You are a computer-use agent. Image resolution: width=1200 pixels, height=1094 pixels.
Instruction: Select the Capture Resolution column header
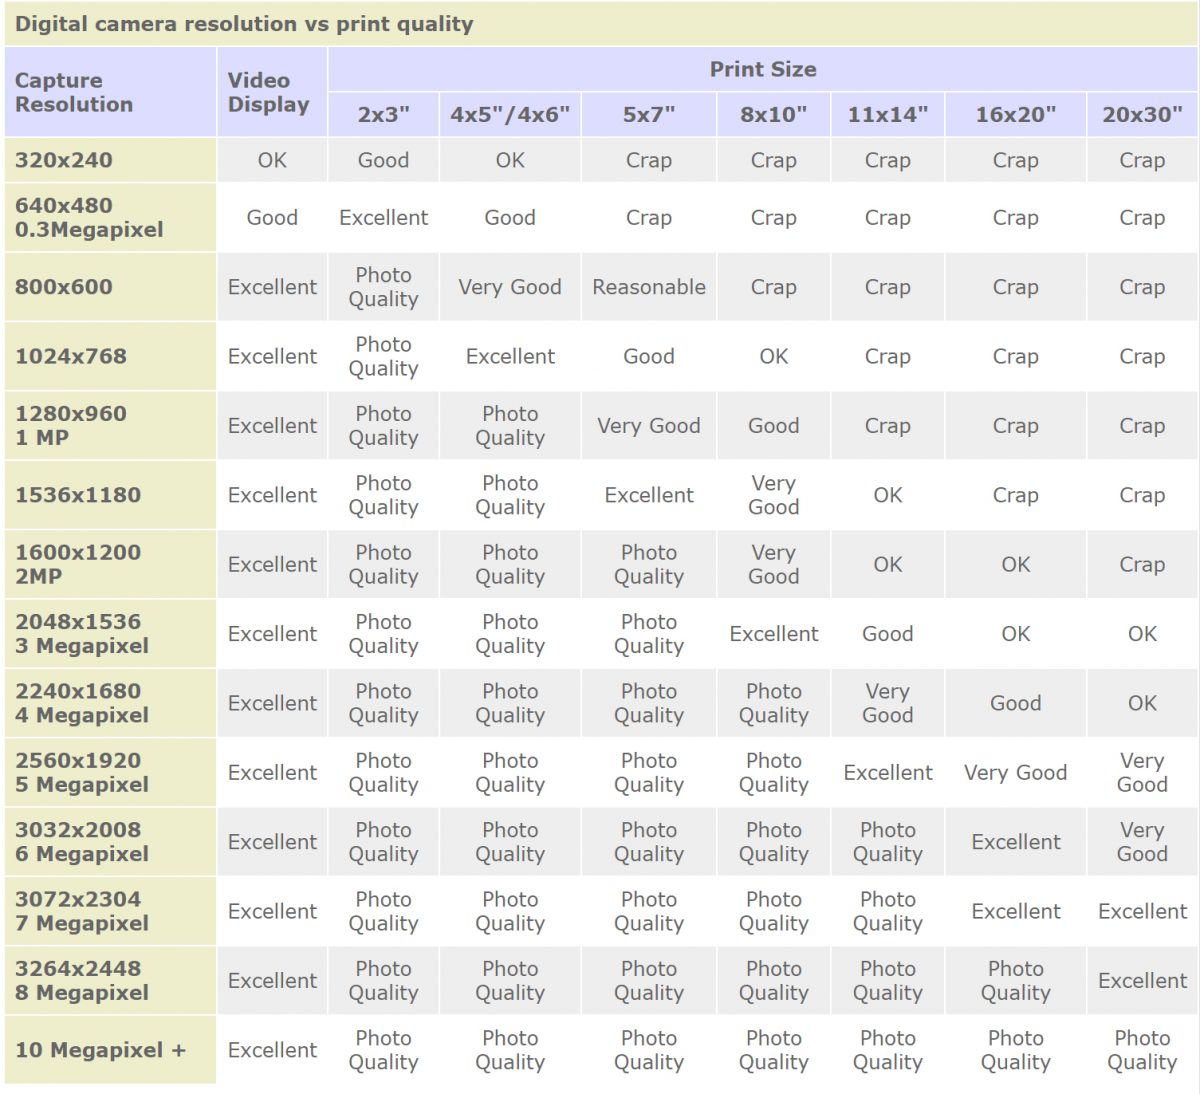click(x=74, y=92)
